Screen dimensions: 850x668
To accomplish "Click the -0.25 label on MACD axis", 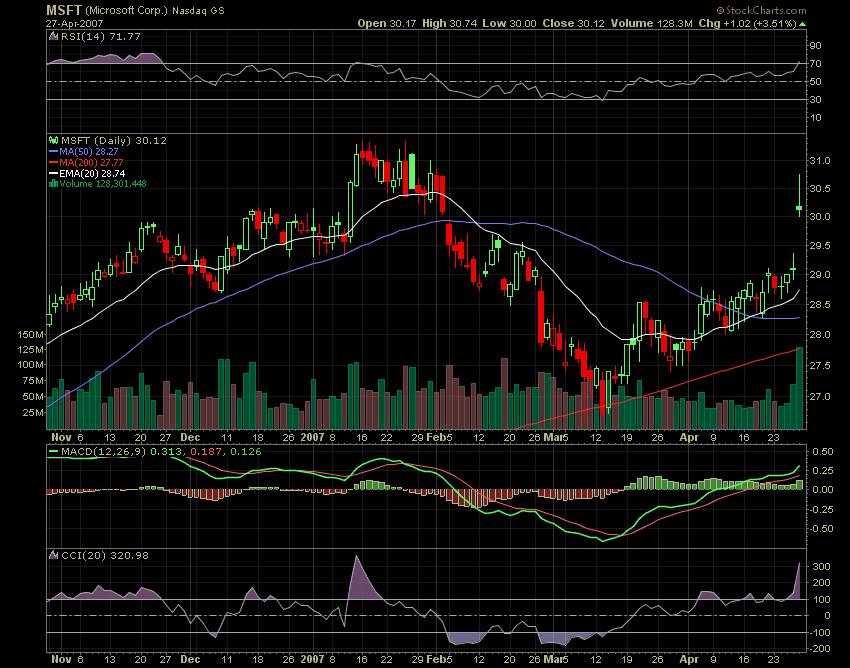I will click(x=821, y=510).
